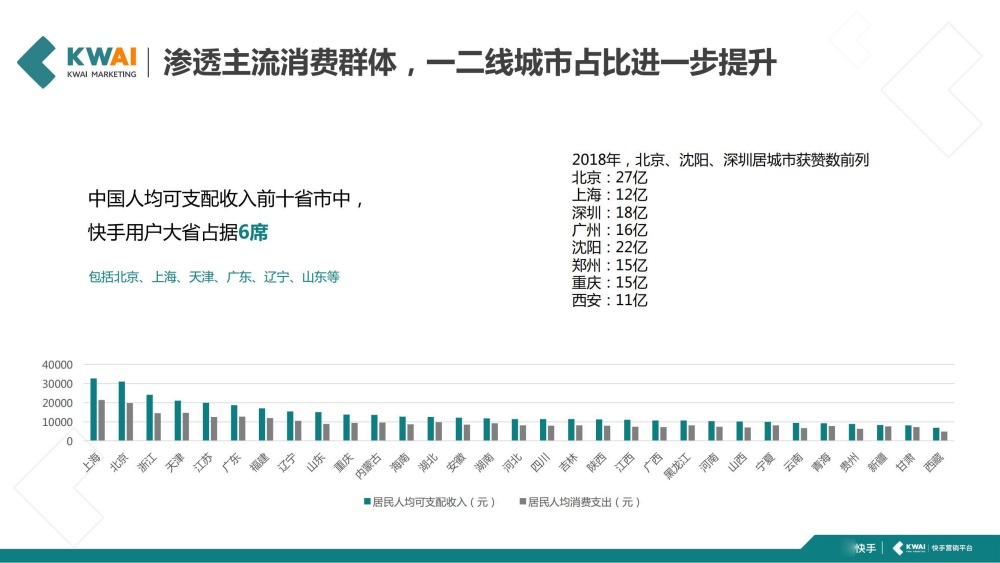Viewport: 1000px width, 563px height.
Task: Click the x-axis label 湖北
Action: tap(428, 462)
